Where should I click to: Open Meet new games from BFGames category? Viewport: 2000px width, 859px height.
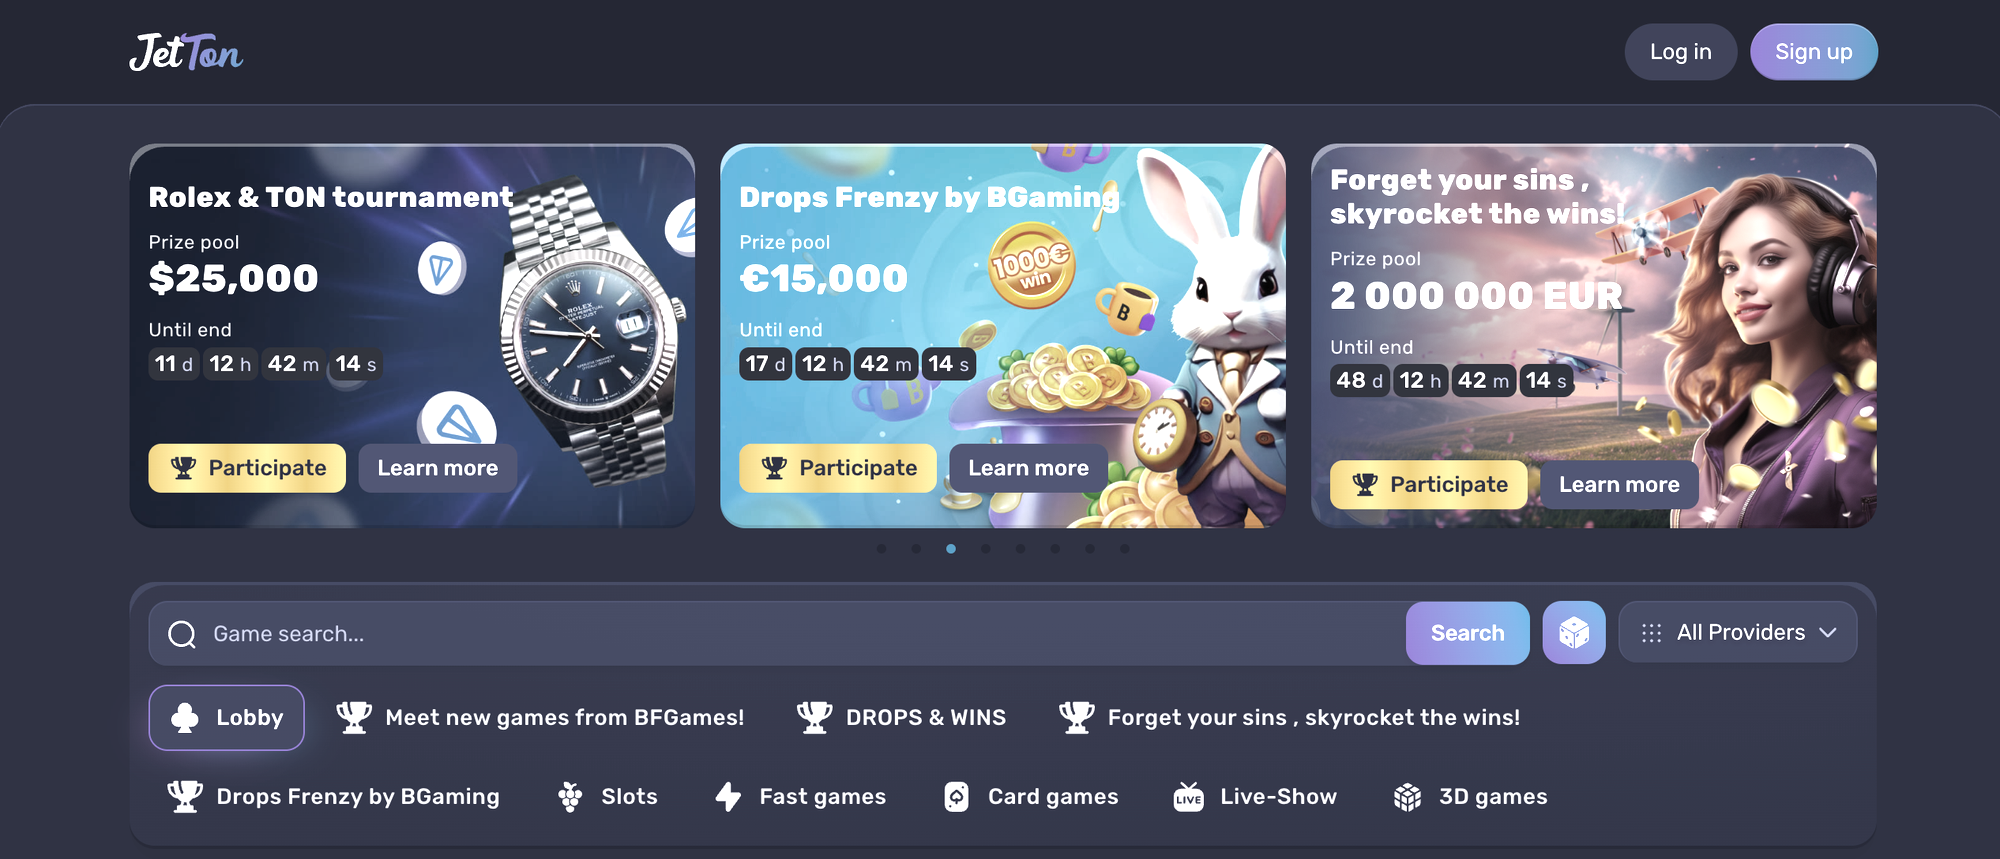point(540,717)
